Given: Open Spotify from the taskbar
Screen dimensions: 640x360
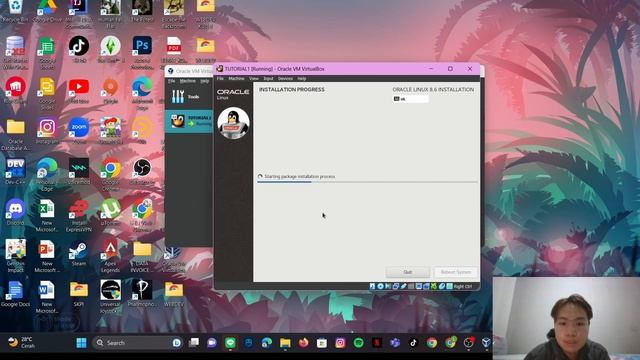Looking at the screenshot, I should [x=358, y=343].
